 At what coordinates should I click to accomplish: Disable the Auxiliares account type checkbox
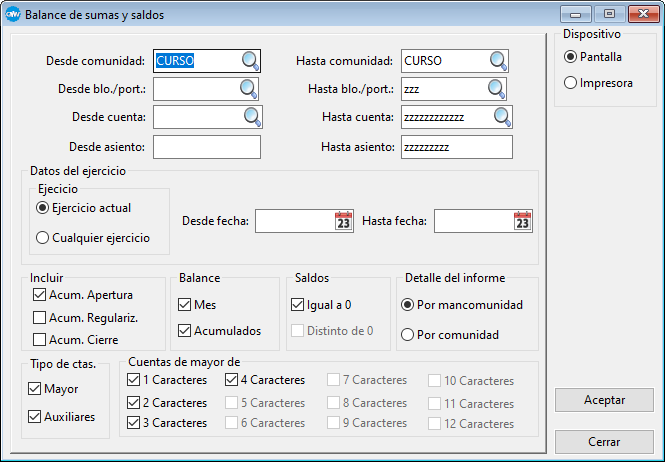point(36,416)
